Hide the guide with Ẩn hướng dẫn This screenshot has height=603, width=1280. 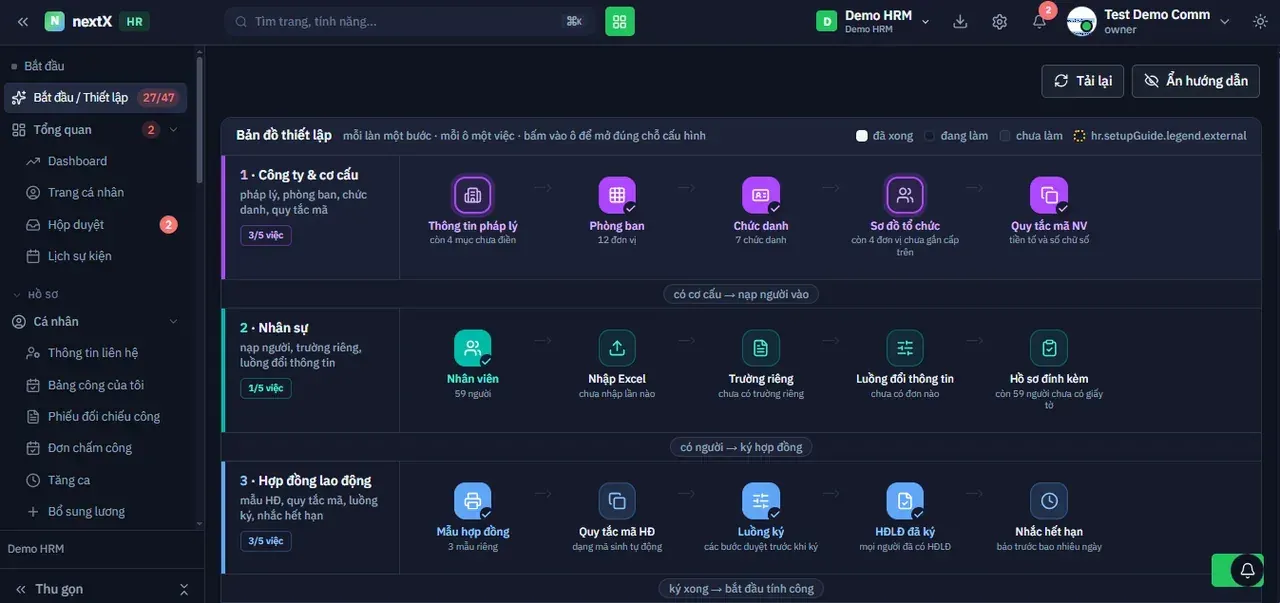[x=1196, y=81]
